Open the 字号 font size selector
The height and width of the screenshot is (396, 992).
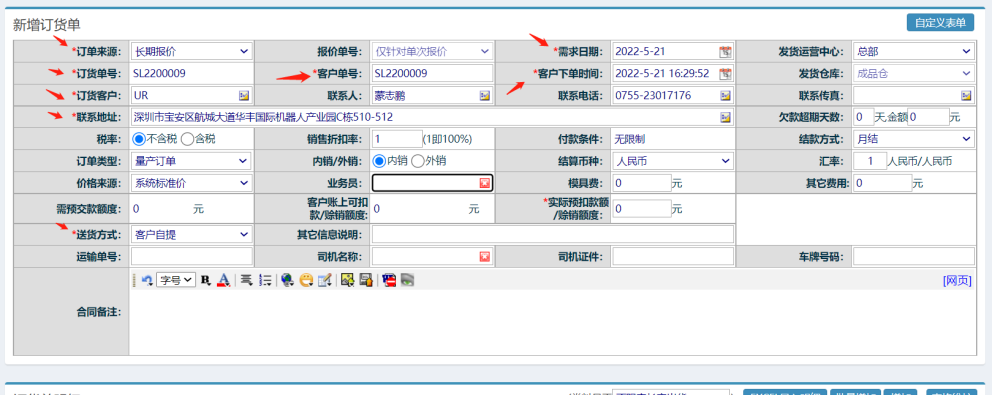click(x=177, y=280)
